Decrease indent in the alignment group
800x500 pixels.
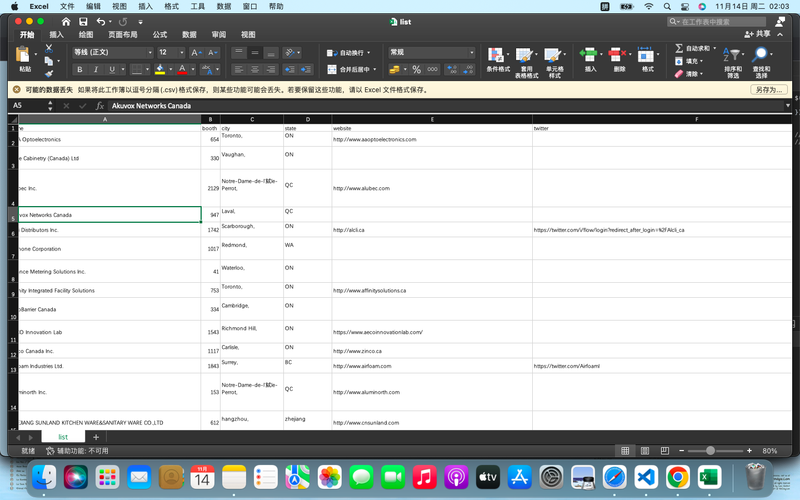(x=289, y=69)
